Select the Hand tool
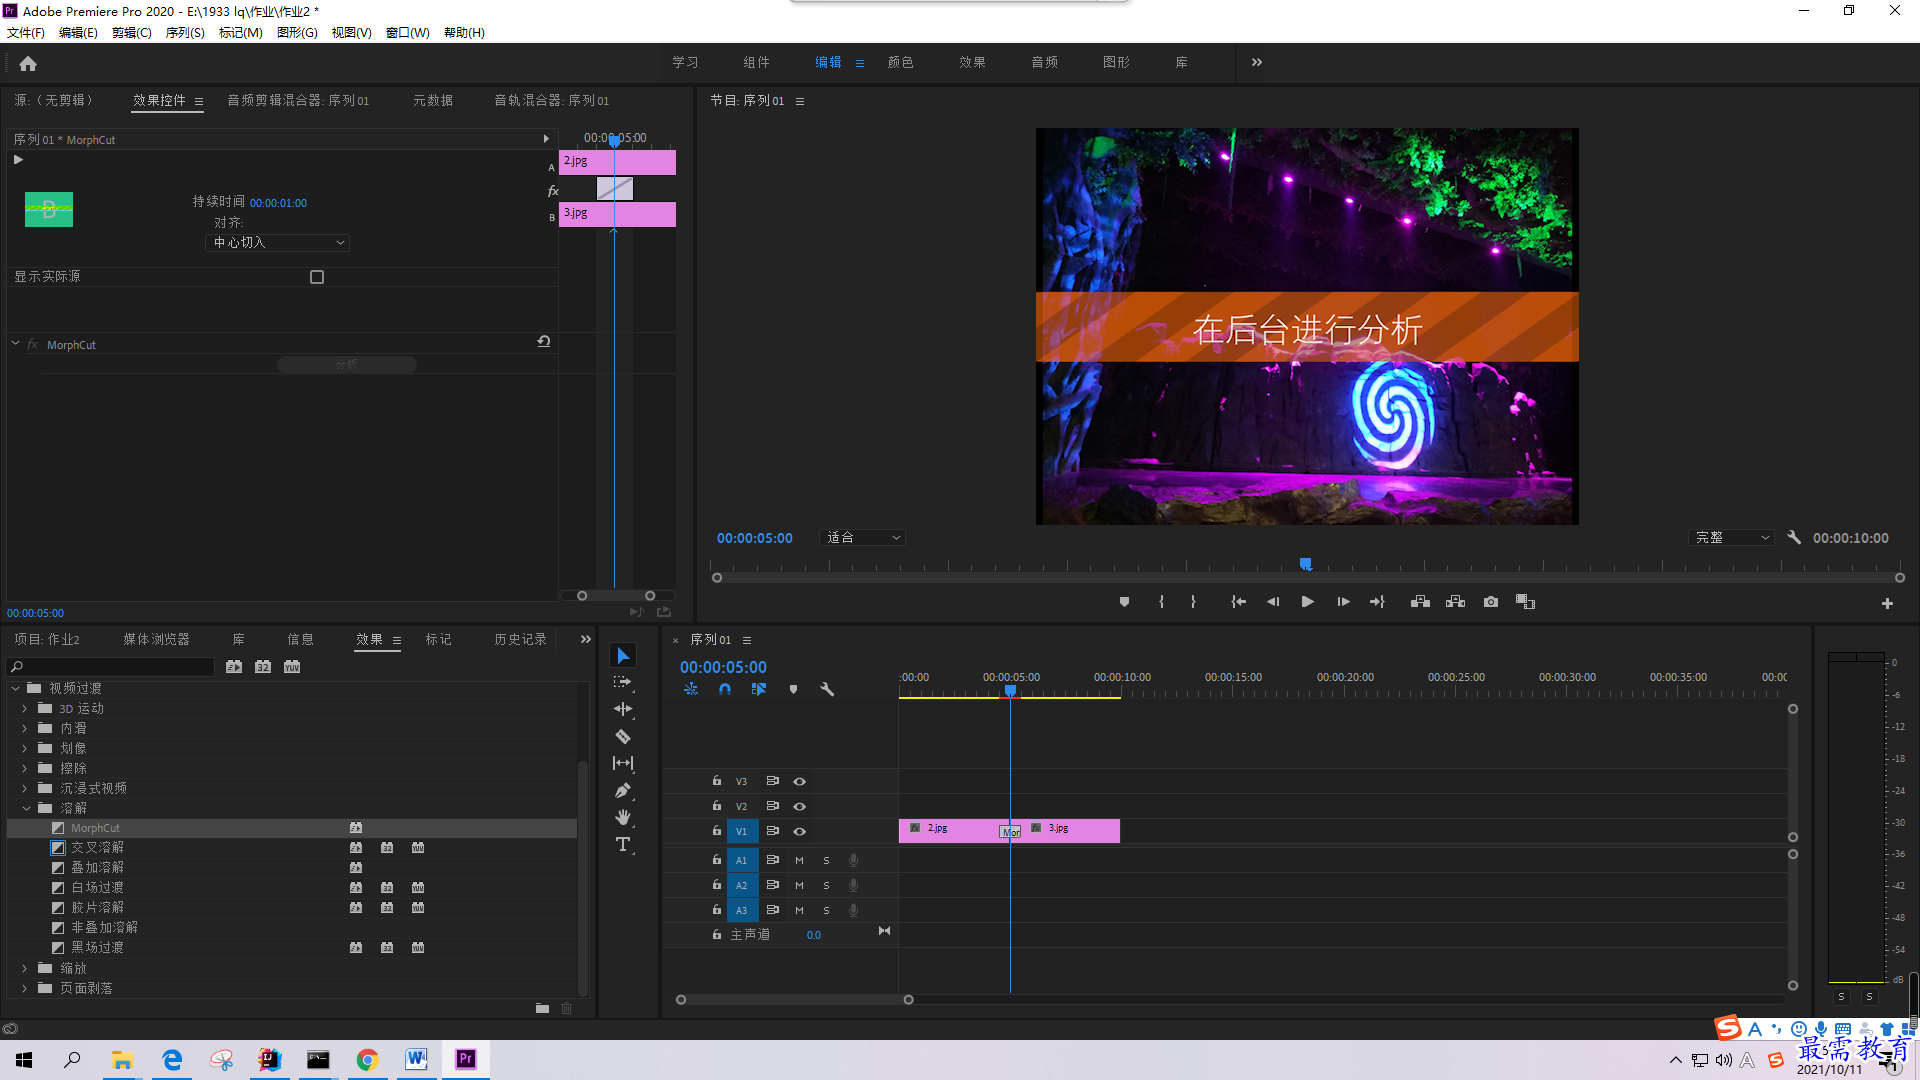 [x=623, y=817]
